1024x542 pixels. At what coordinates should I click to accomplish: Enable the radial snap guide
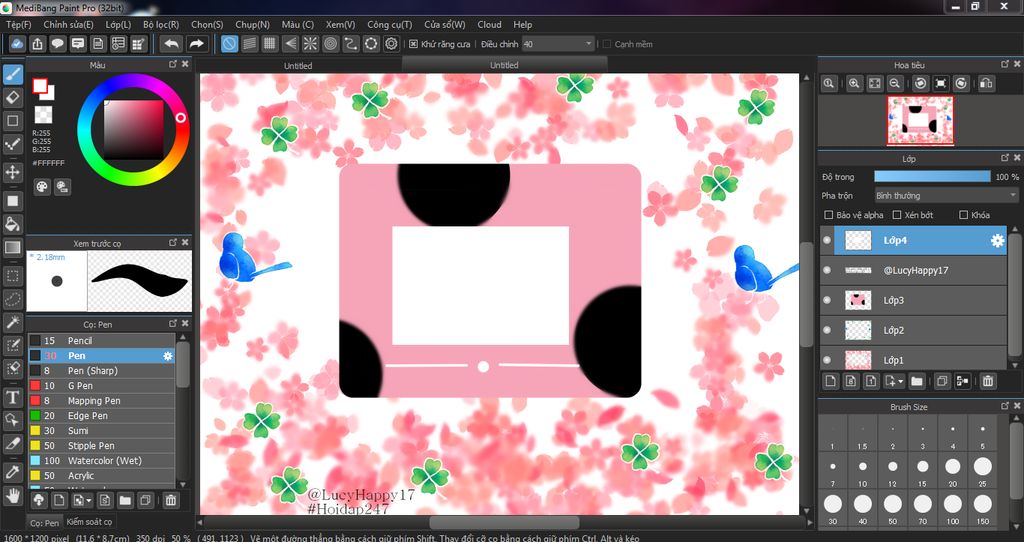coord(310,44)
